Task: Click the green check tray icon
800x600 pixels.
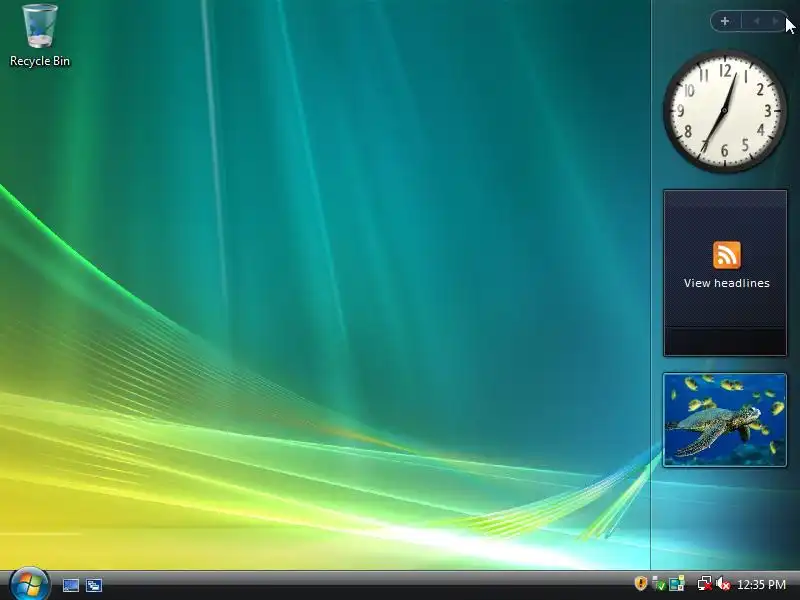Action: [x=659, y=584]
